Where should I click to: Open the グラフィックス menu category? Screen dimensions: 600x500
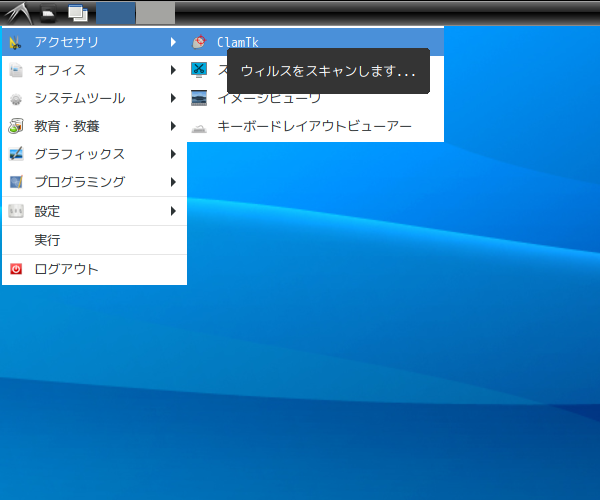(95, 154)
